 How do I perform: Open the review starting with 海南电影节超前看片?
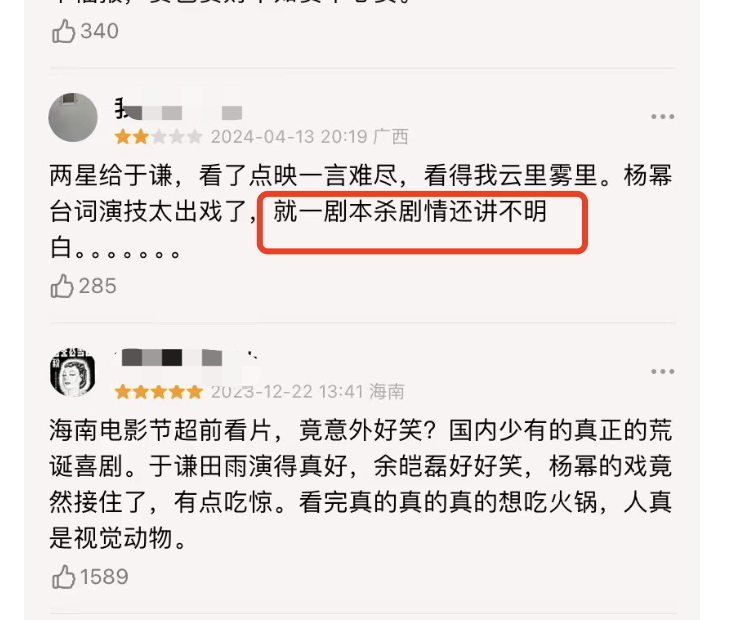point(360,484)
